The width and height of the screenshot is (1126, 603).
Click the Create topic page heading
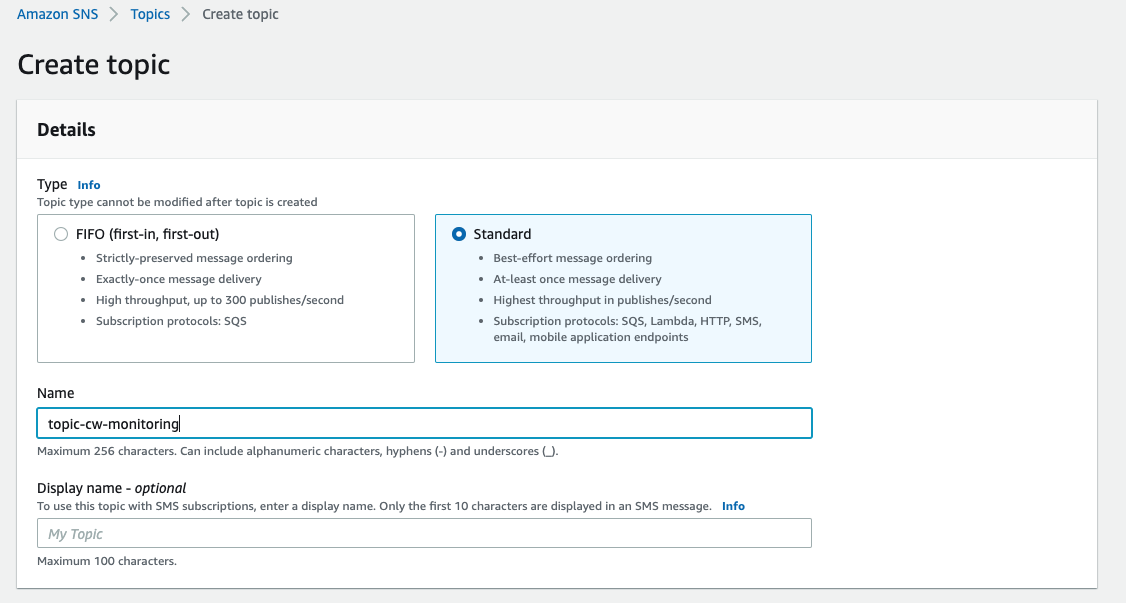94,65
